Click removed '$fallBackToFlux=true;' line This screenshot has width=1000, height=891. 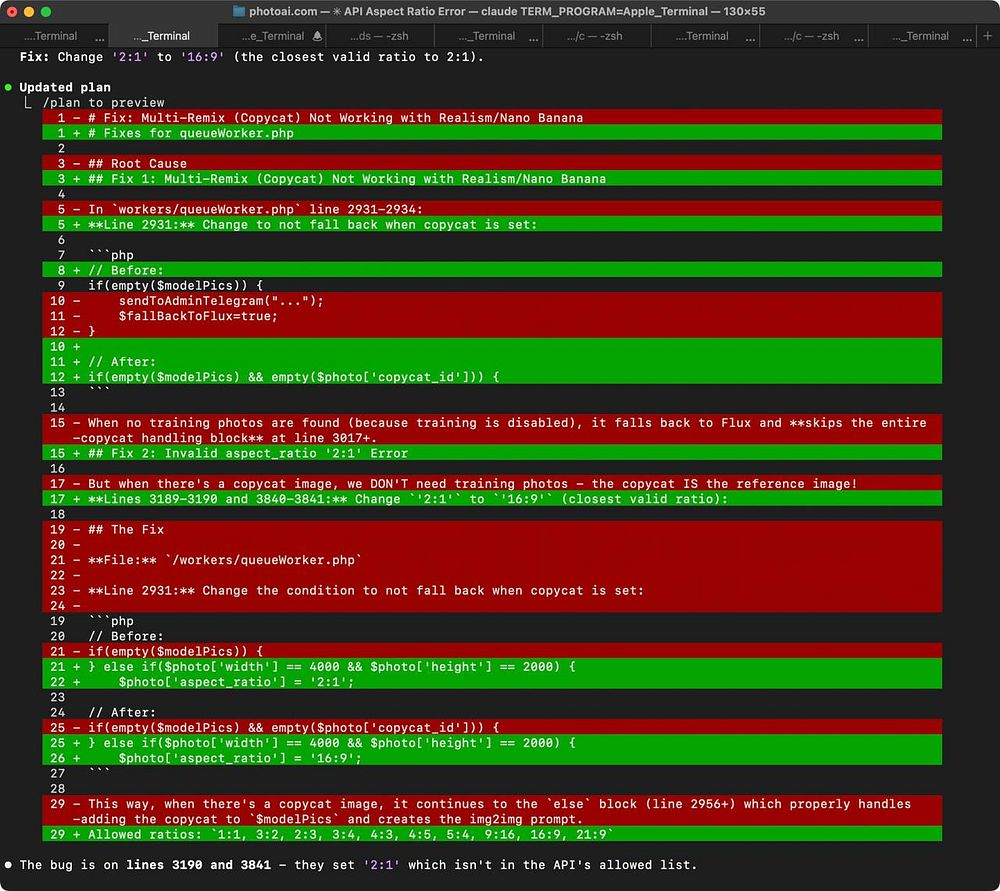click(492, 316)
